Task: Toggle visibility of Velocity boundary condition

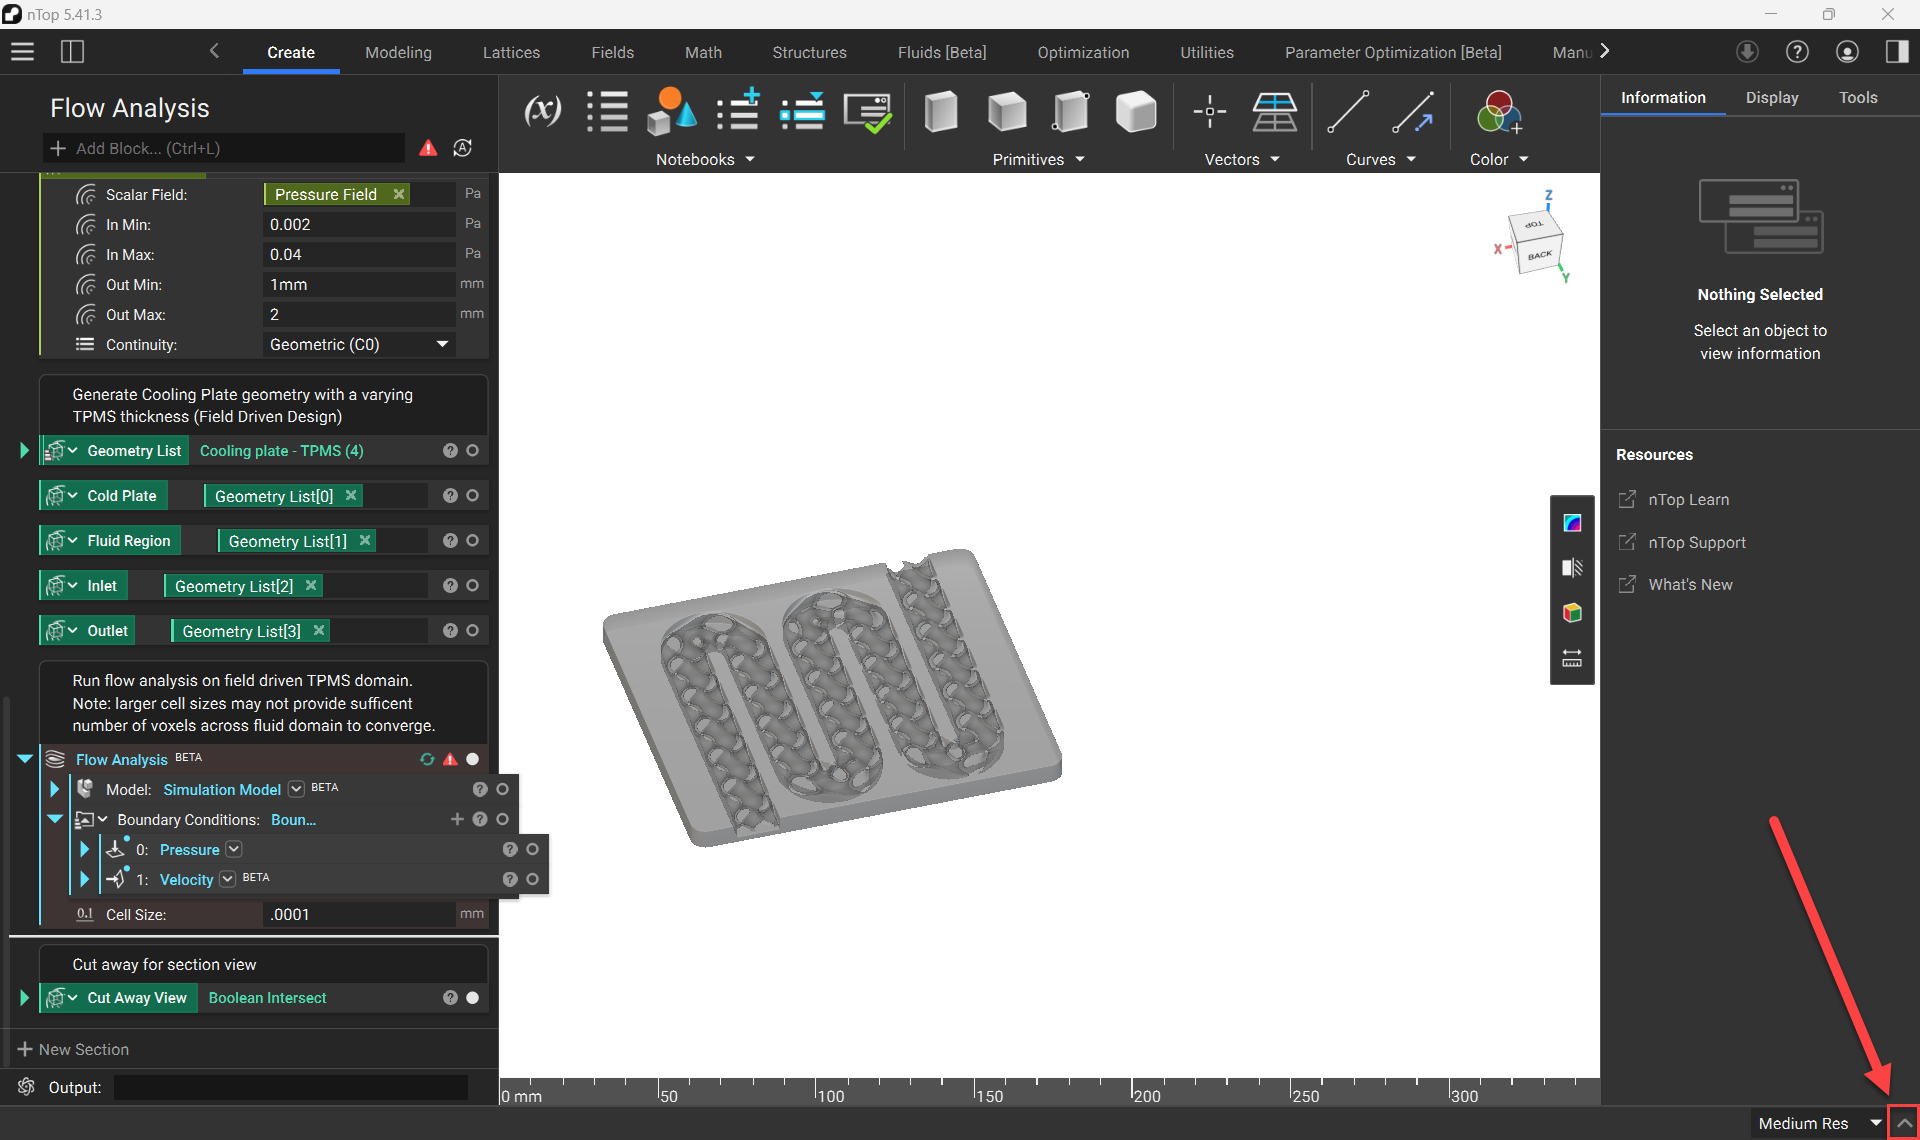Action: click(532, 880)
